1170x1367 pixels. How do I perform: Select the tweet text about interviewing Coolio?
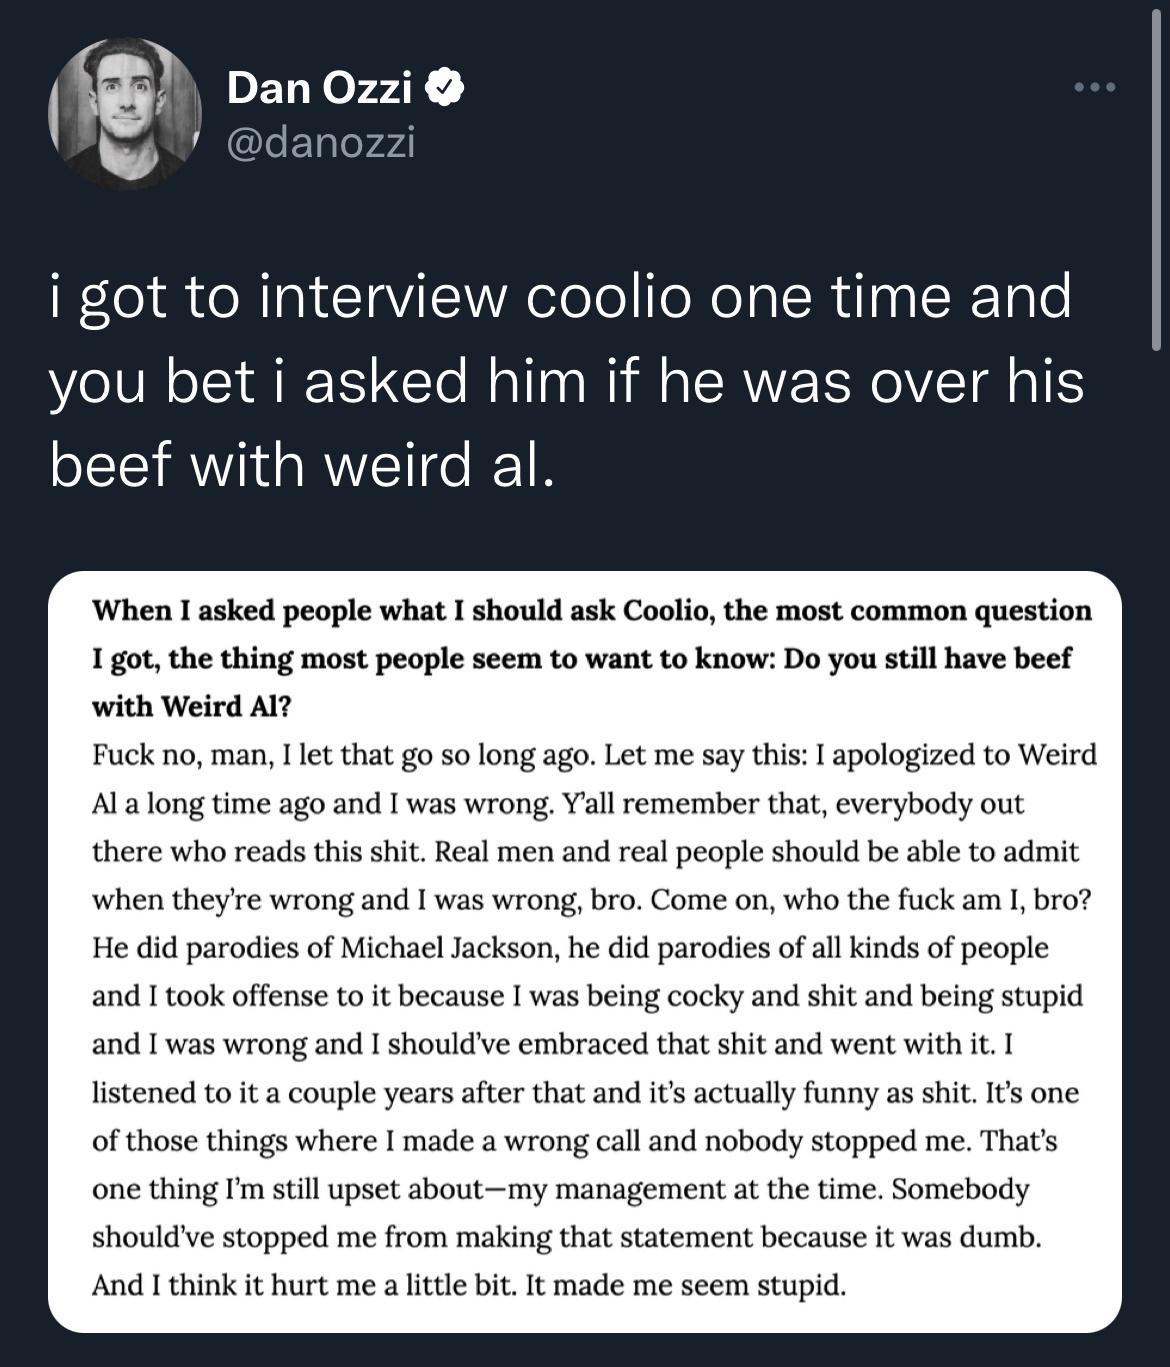click(560, 380)
